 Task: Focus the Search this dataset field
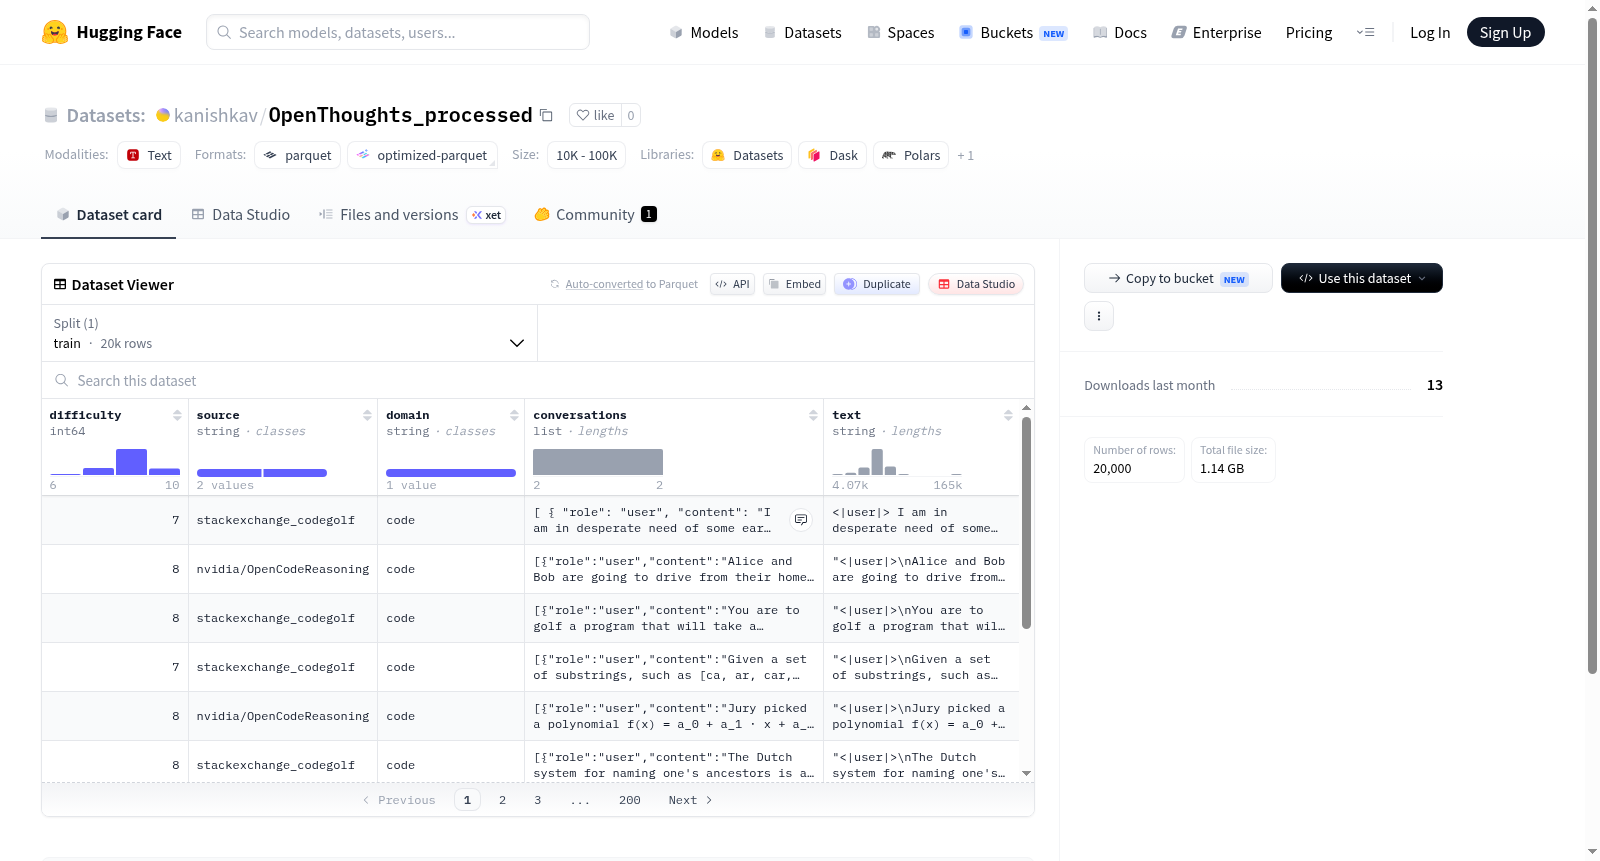click(538, 380)
